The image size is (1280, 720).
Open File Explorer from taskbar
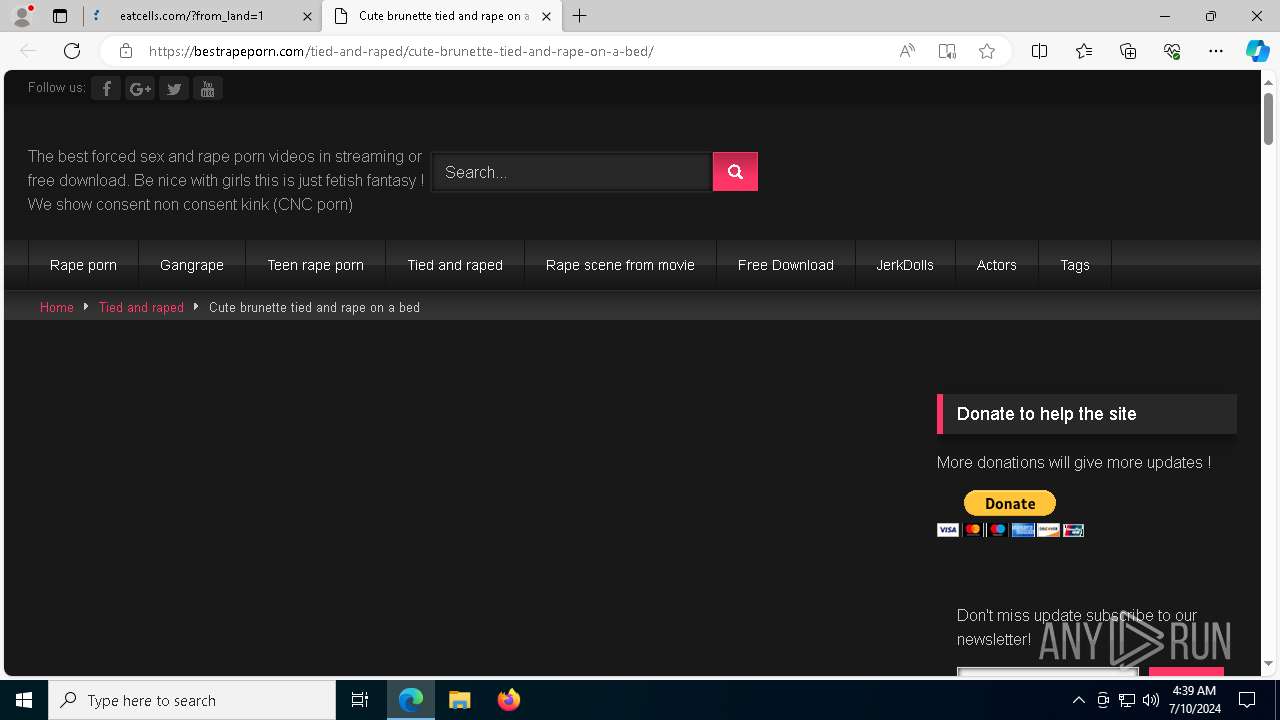click(x=460, y=700)
